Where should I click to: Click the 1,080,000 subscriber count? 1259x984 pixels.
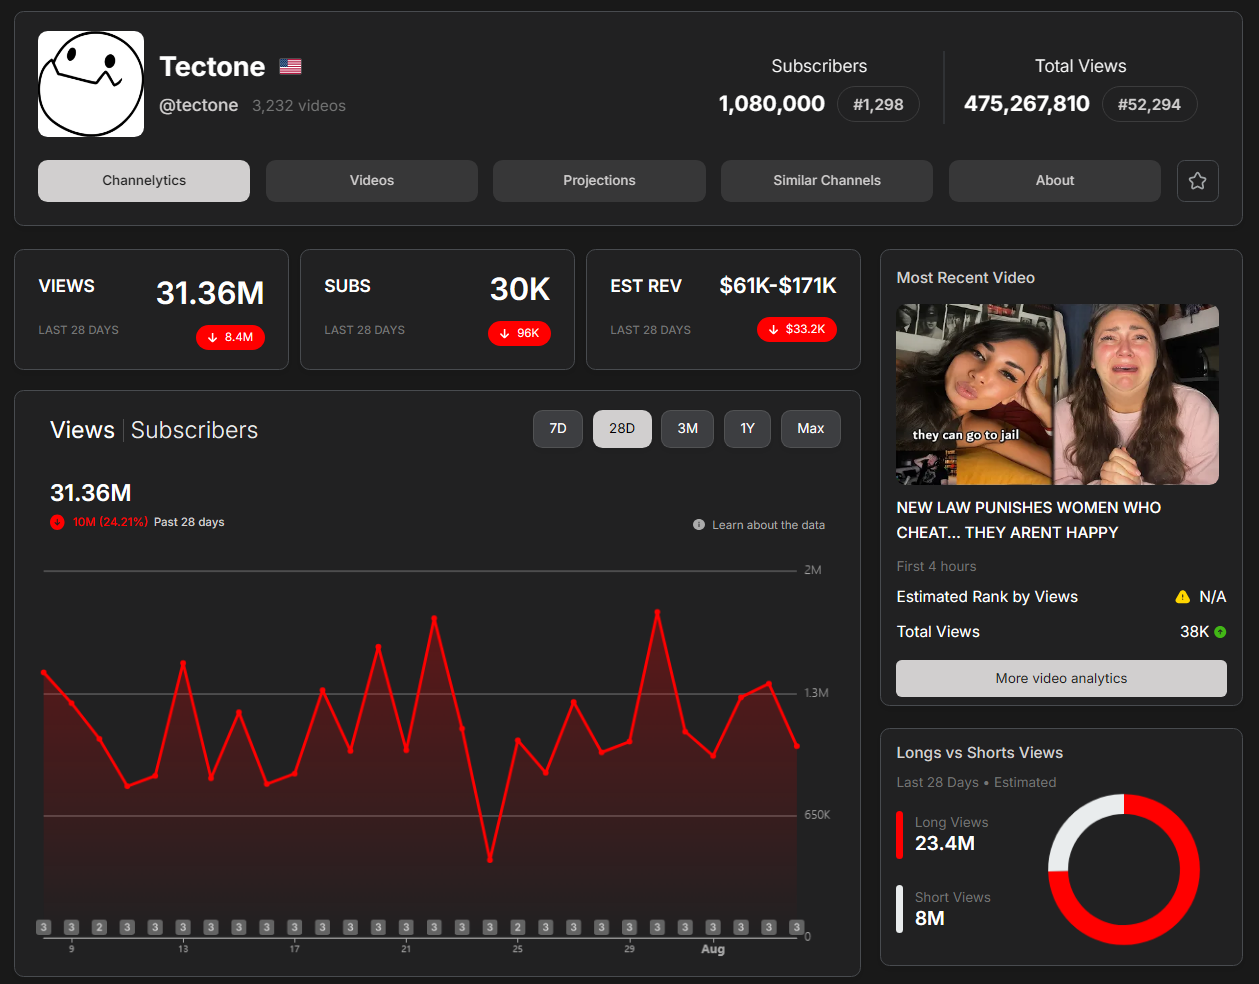click(772, 104)
